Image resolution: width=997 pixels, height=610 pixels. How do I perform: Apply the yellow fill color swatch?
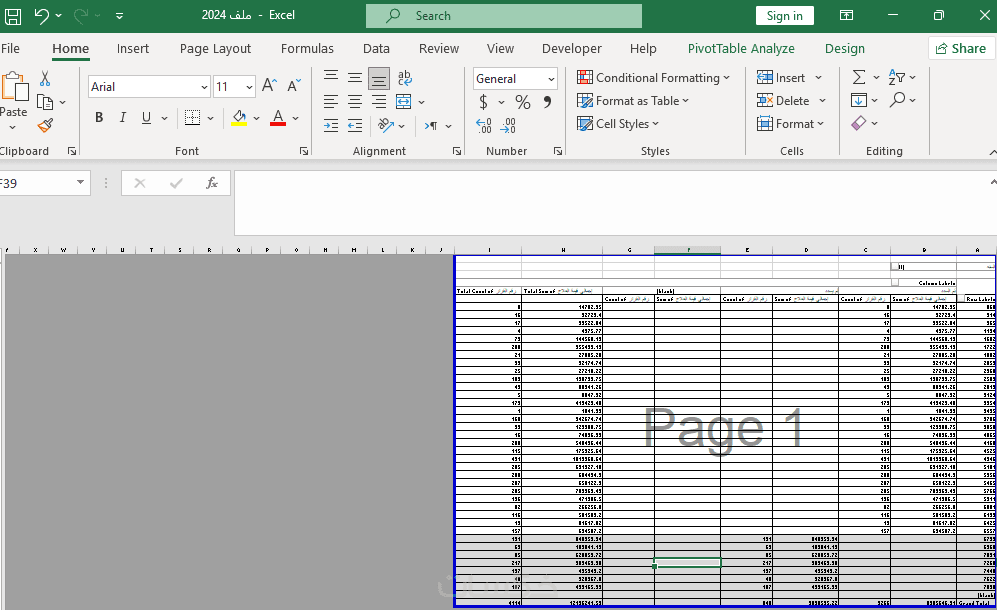239,118
